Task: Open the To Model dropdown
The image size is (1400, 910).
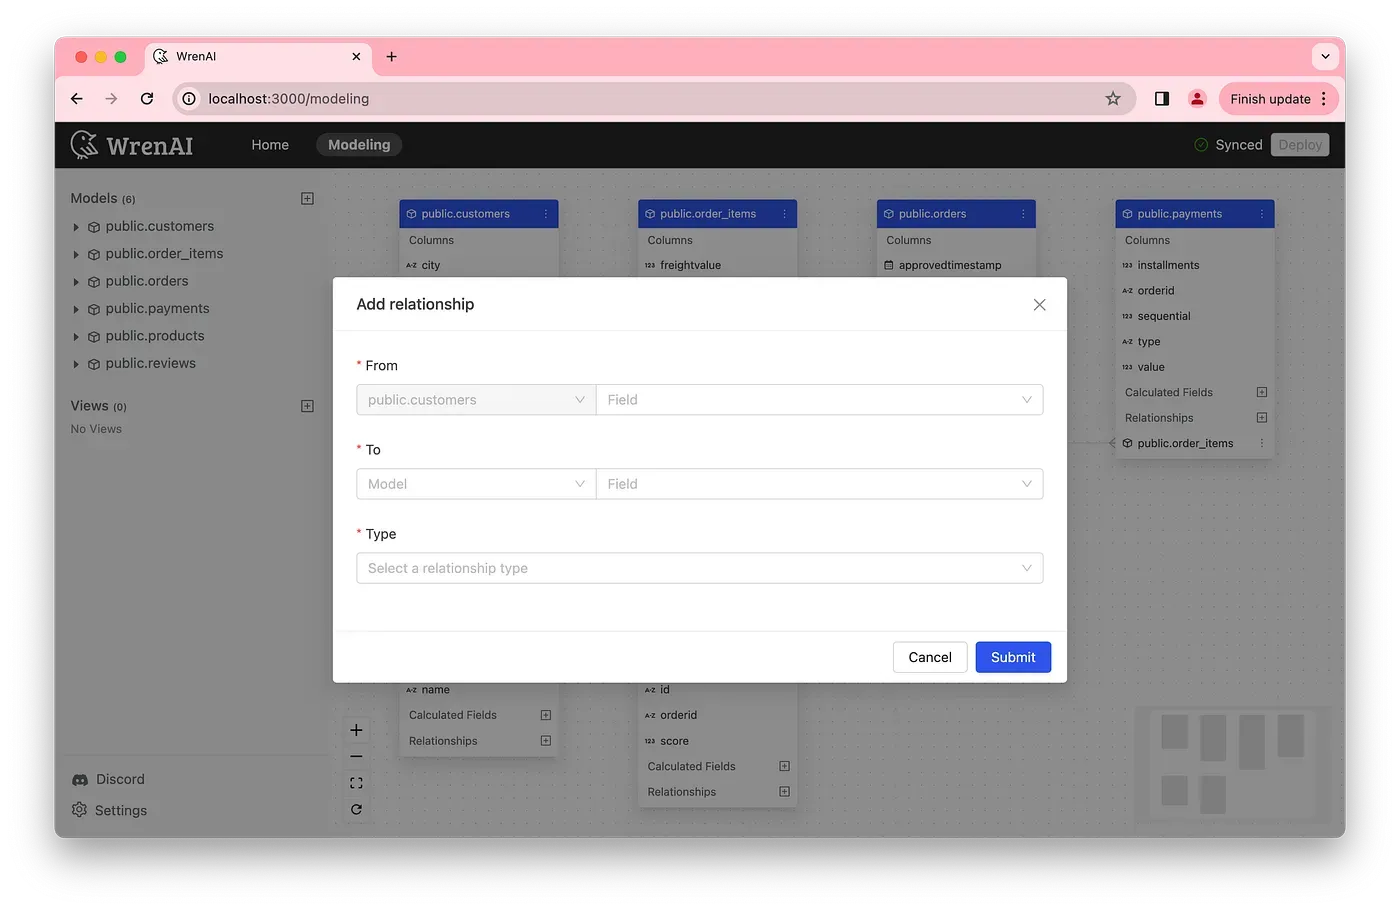Action: pos(475,484)
